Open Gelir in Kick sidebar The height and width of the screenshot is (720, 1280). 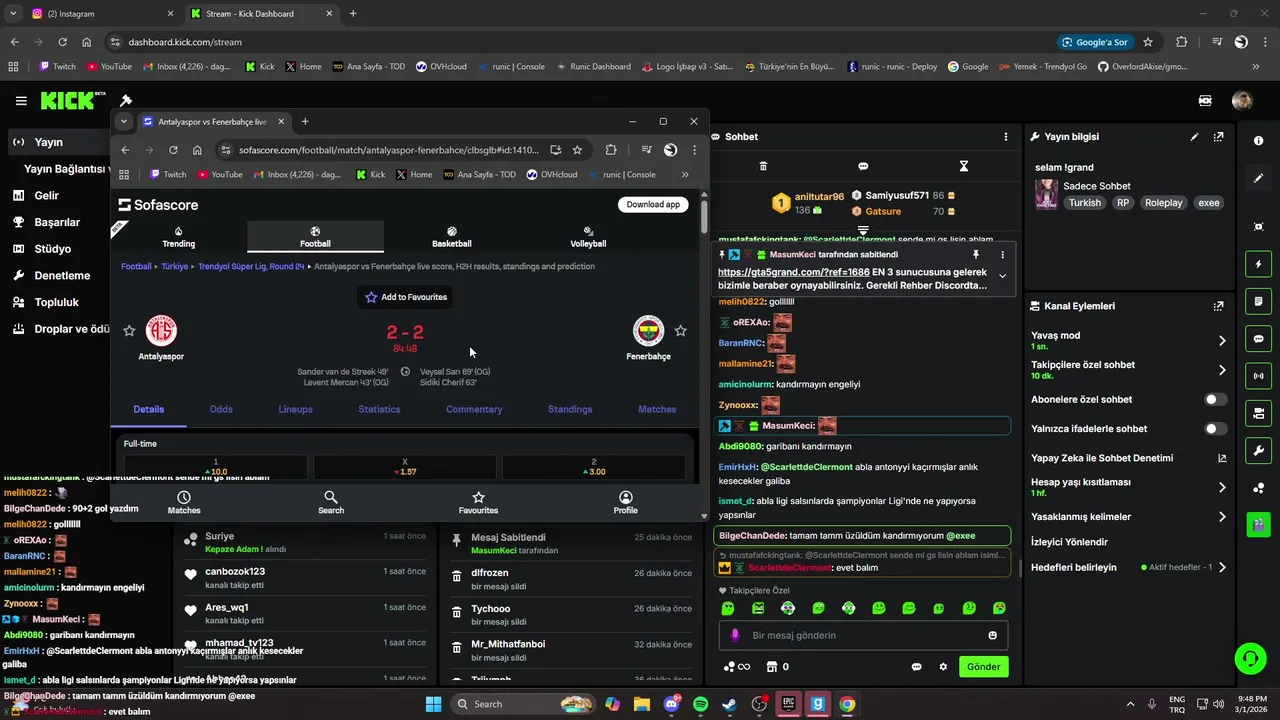tap(46, 196)
